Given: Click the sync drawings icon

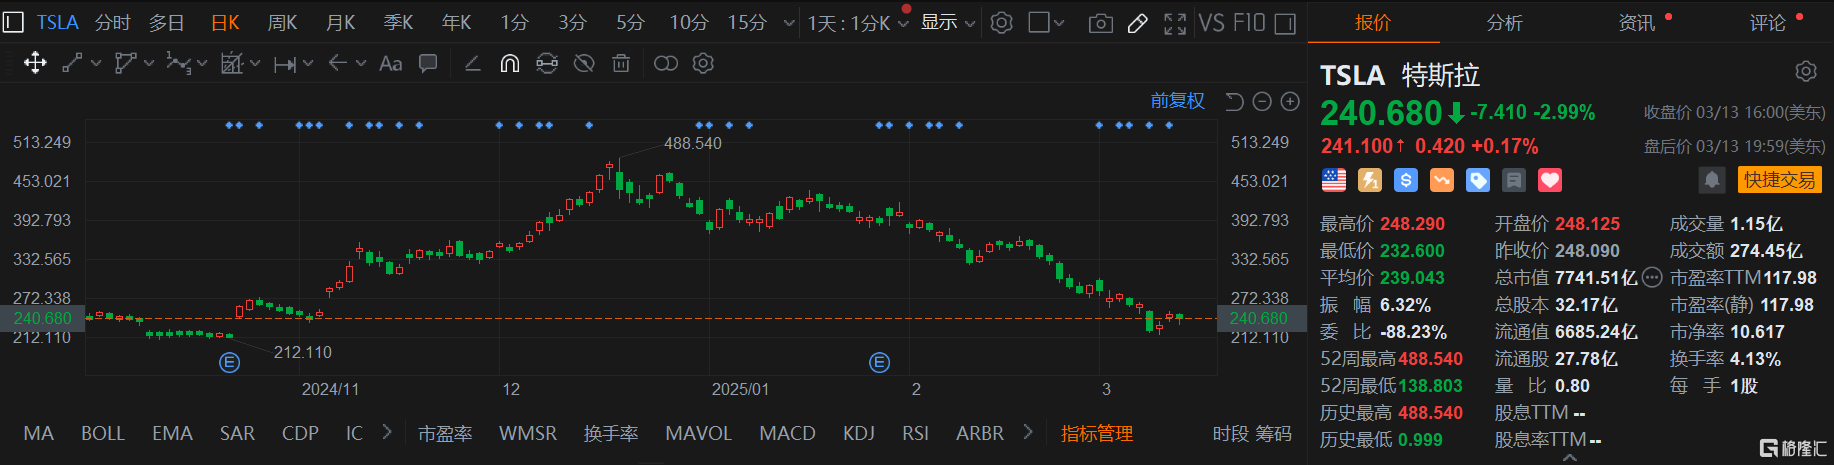Looking at the screenshot, I should pyautogui.click(x=547, y=63).
